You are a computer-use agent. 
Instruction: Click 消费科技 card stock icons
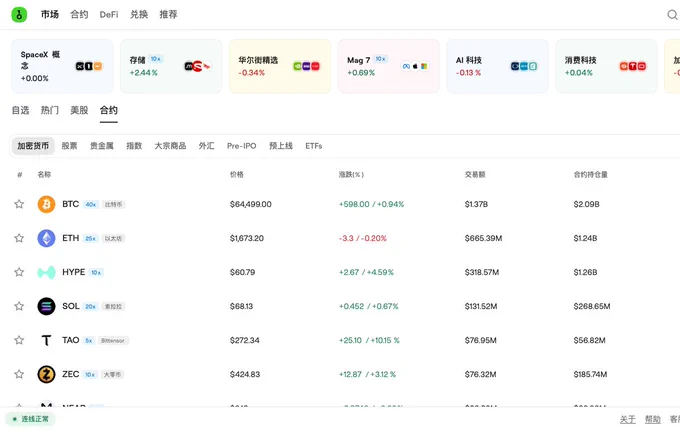click(633, 66)
